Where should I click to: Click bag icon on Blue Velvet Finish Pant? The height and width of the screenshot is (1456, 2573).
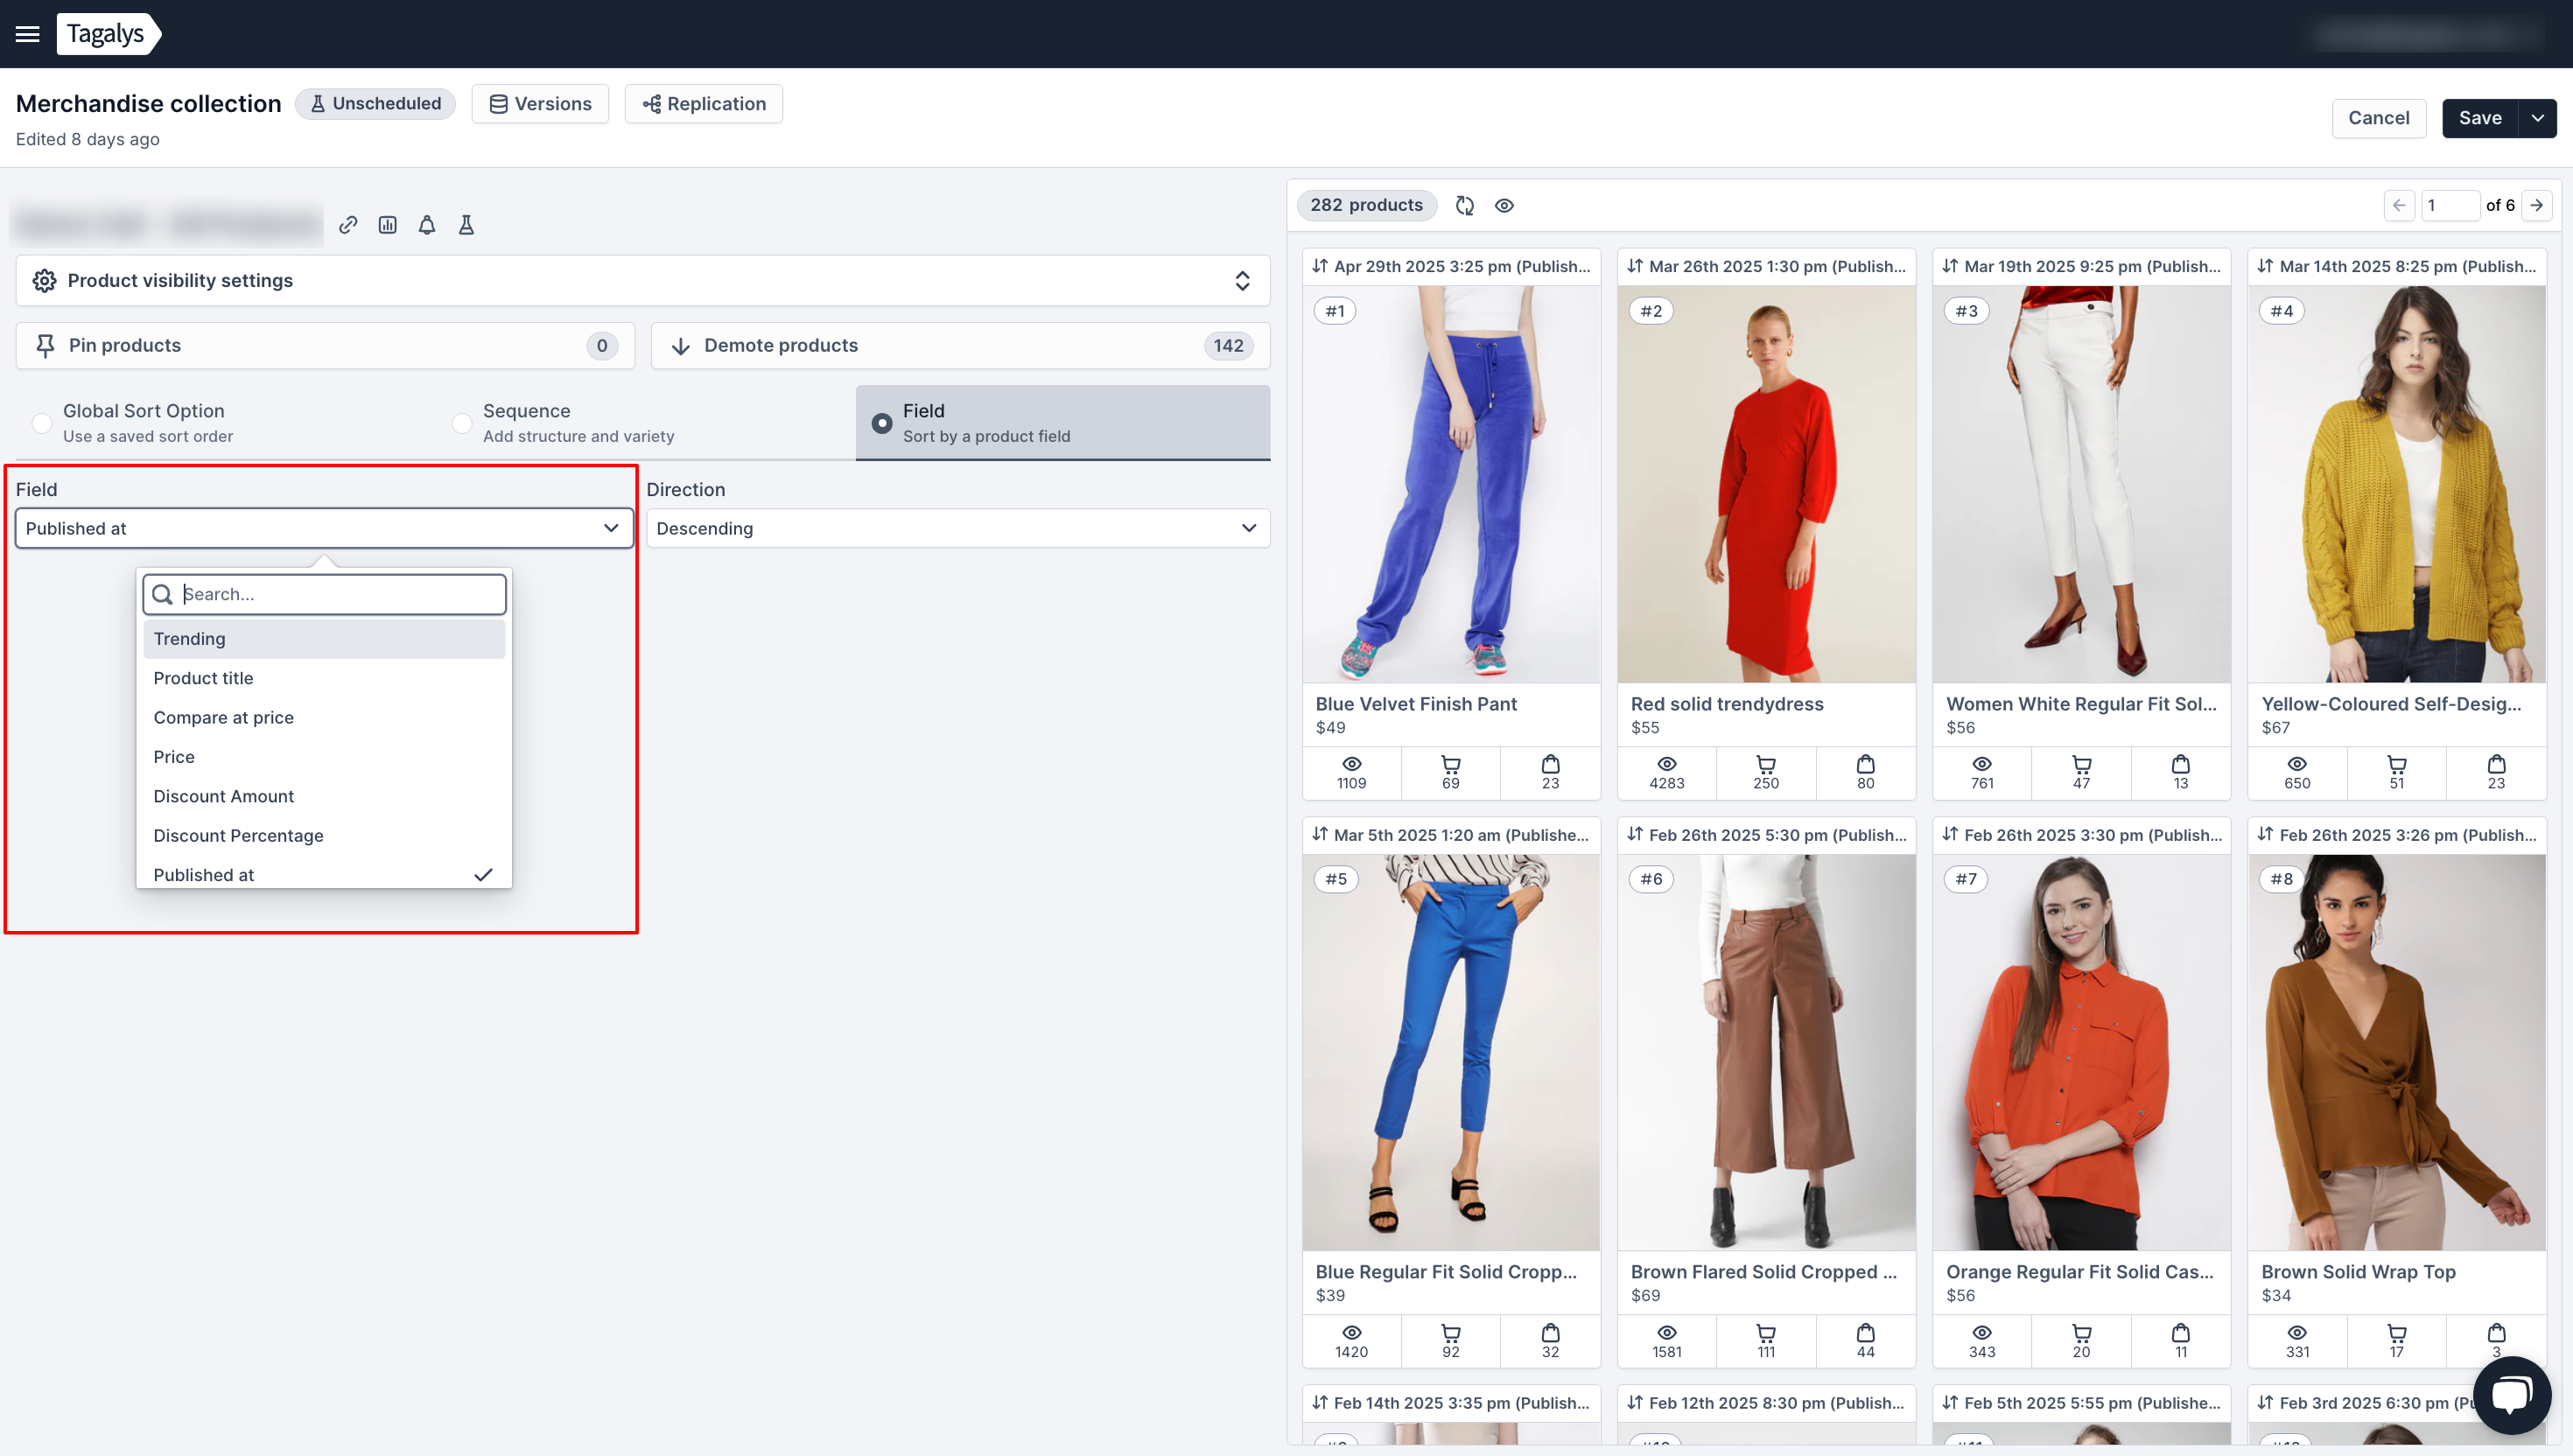1551,765
